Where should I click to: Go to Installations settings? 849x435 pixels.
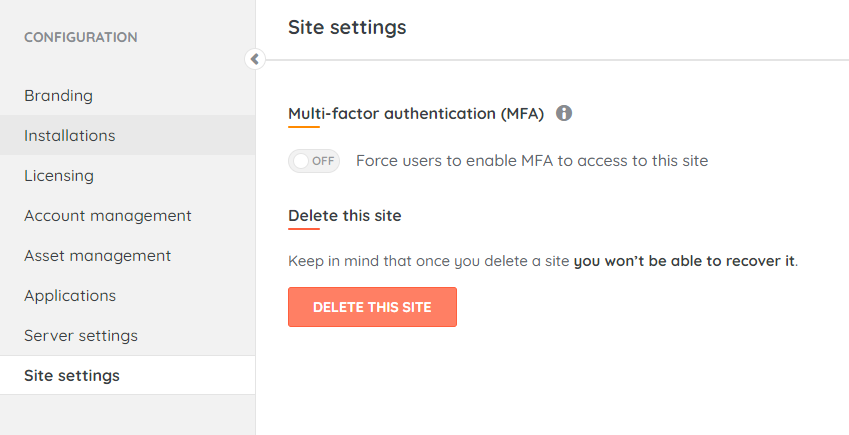(x=70, y=136)
